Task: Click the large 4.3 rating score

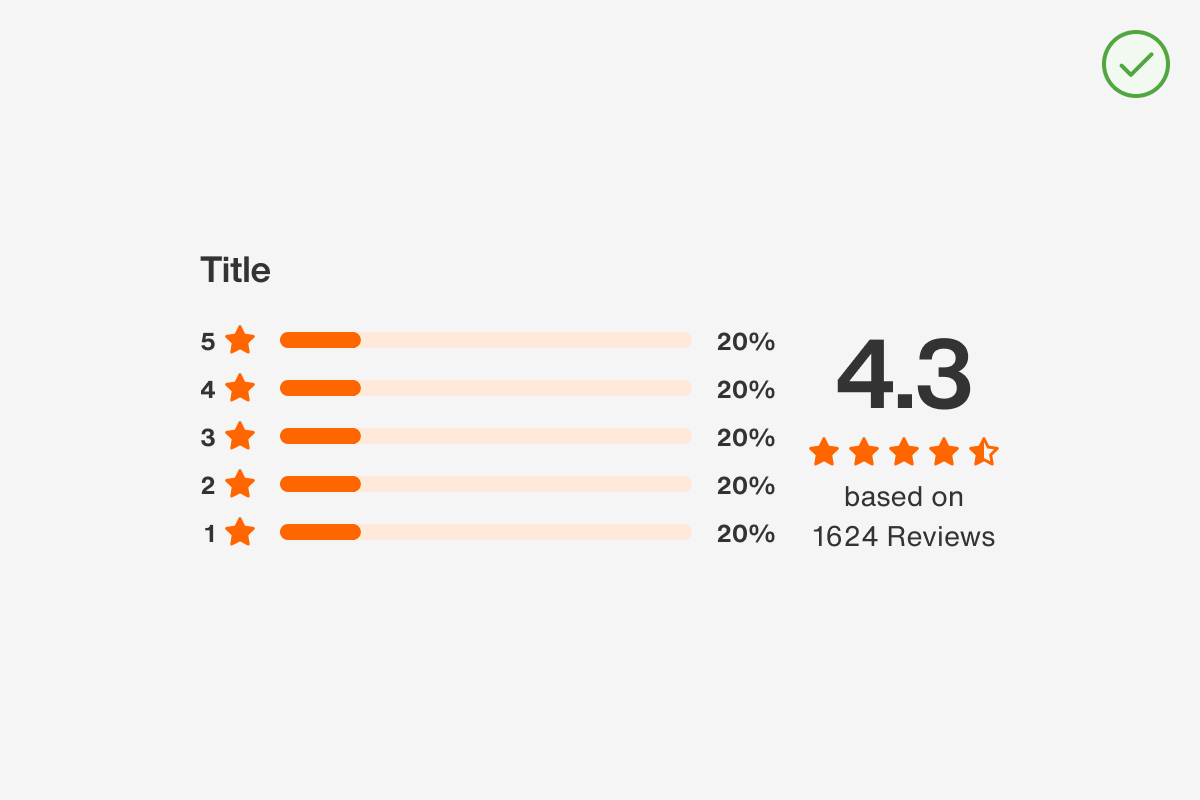Action: [x=903, y=376]
